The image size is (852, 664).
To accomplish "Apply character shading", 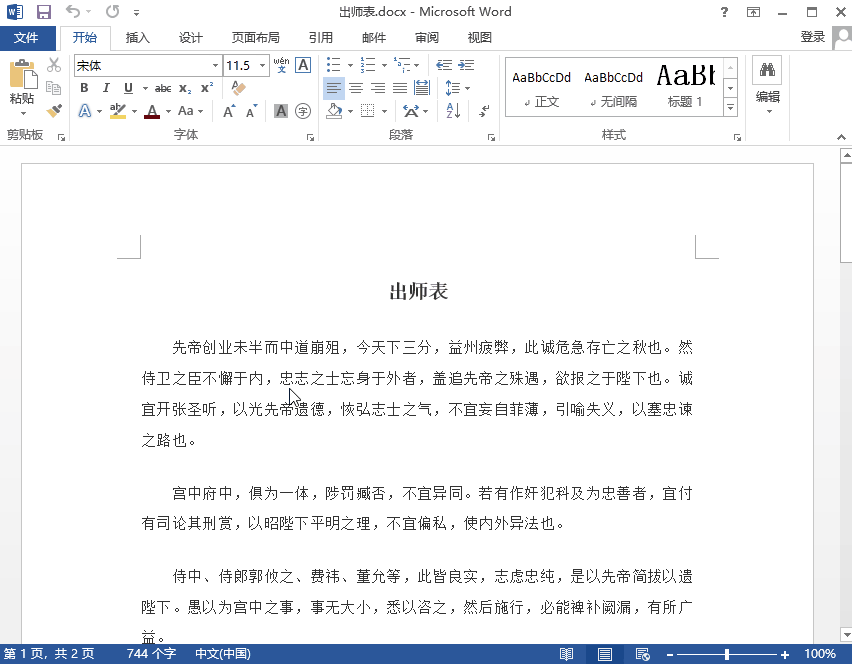I will [x=280, y=111].
